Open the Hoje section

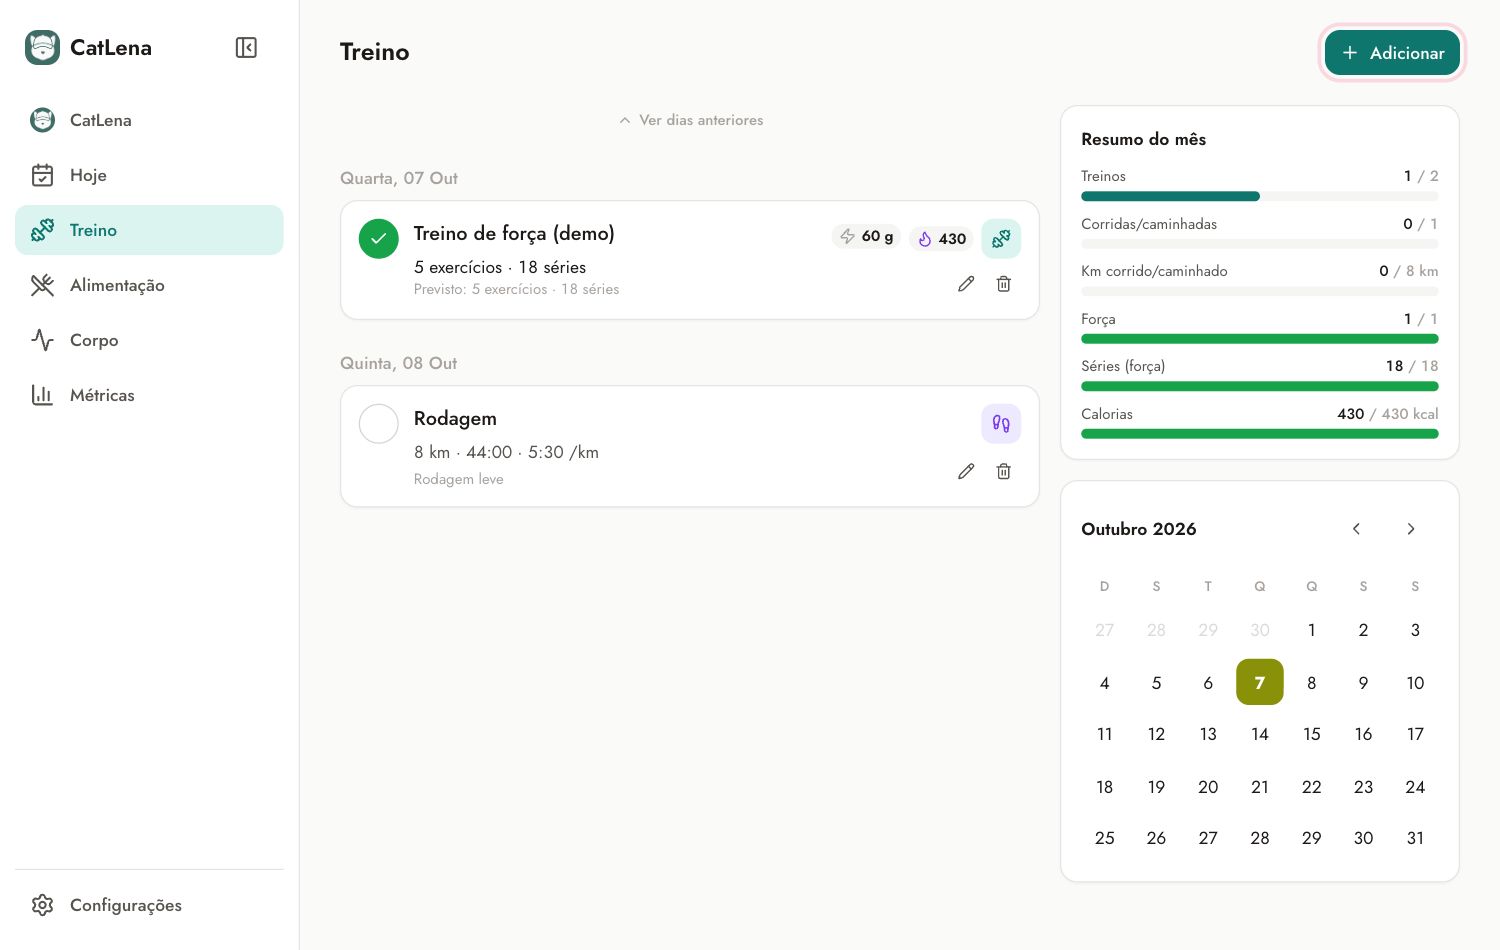149,175
